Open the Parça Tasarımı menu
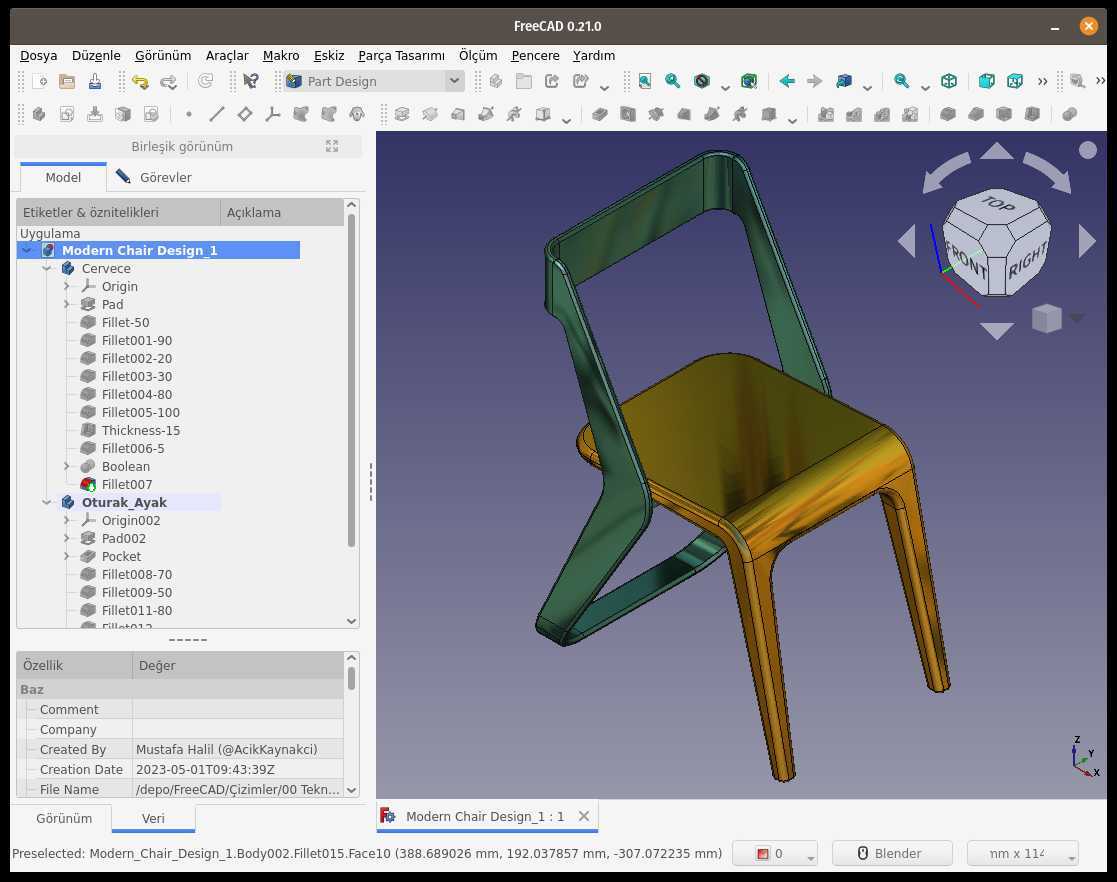 (401, 56)
